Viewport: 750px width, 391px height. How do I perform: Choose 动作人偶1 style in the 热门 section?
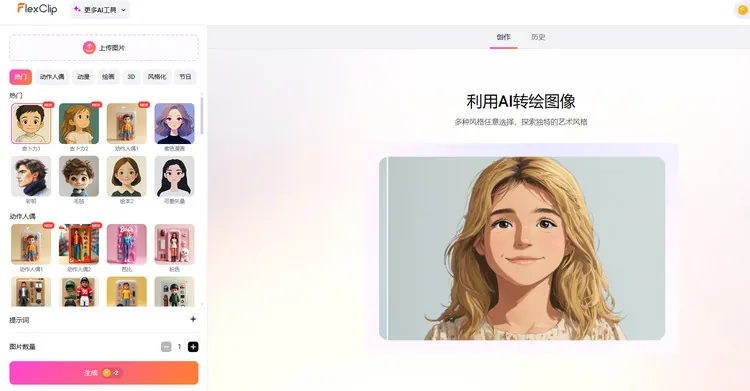coord(127,123)
